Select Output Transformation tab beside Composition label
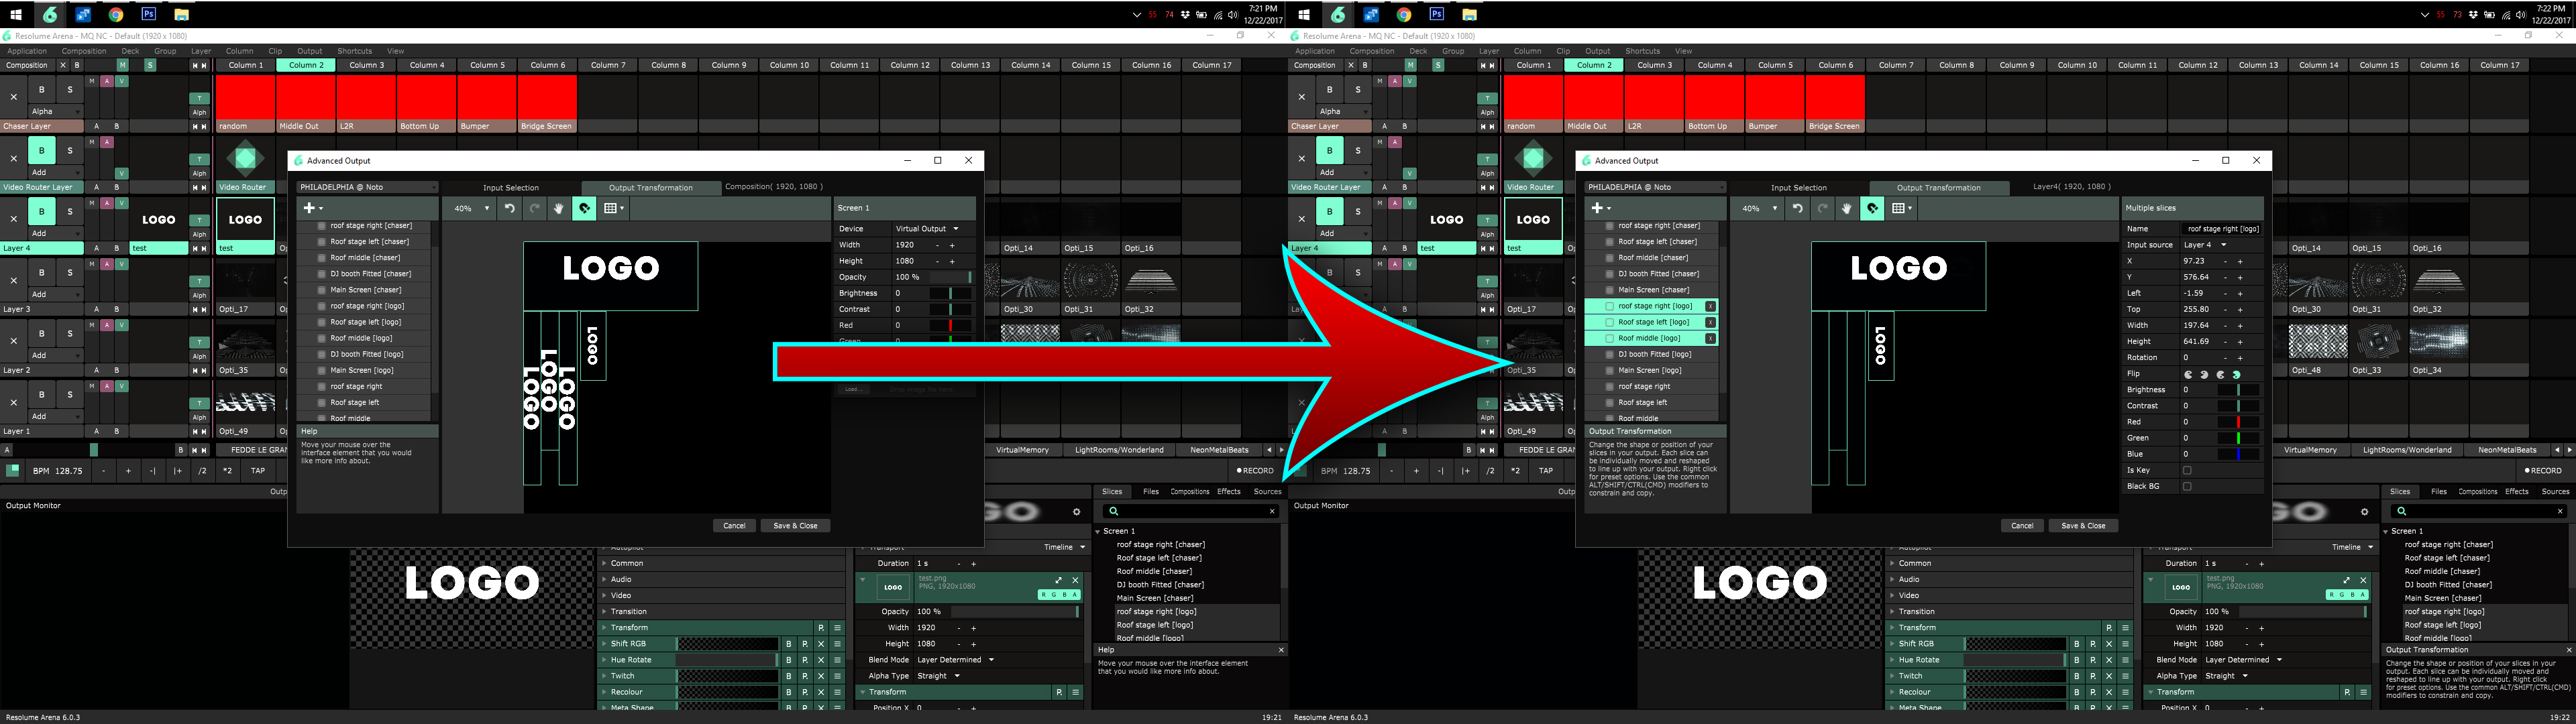Image resolution: width=2576 pixels, height=724 pixels. [x=651, y=188]
